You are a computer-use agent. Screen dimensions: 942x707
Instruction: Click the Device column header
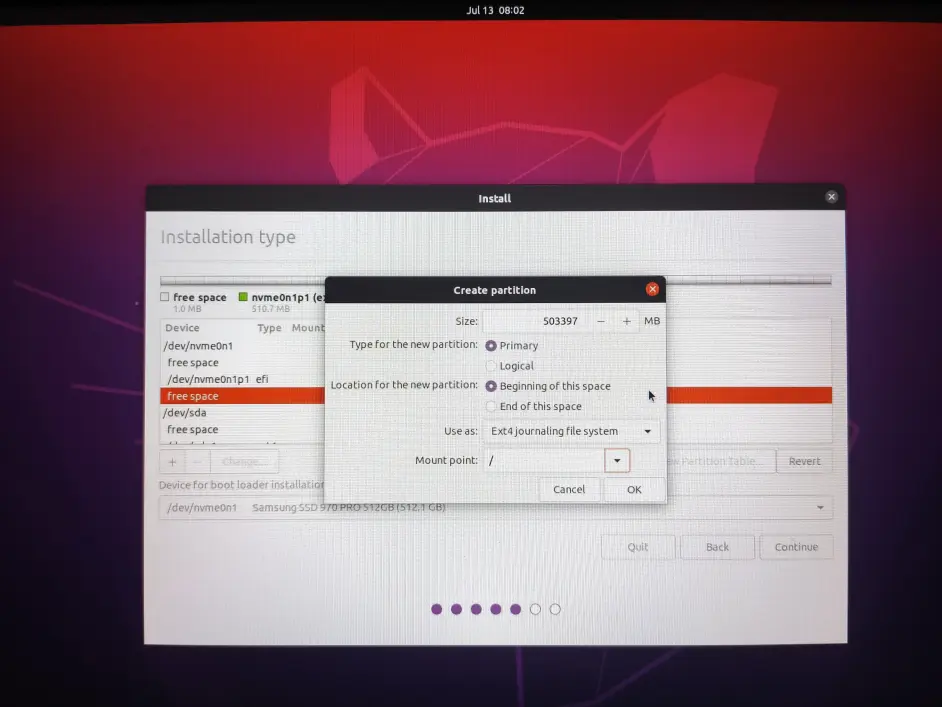tap(182, 328)
